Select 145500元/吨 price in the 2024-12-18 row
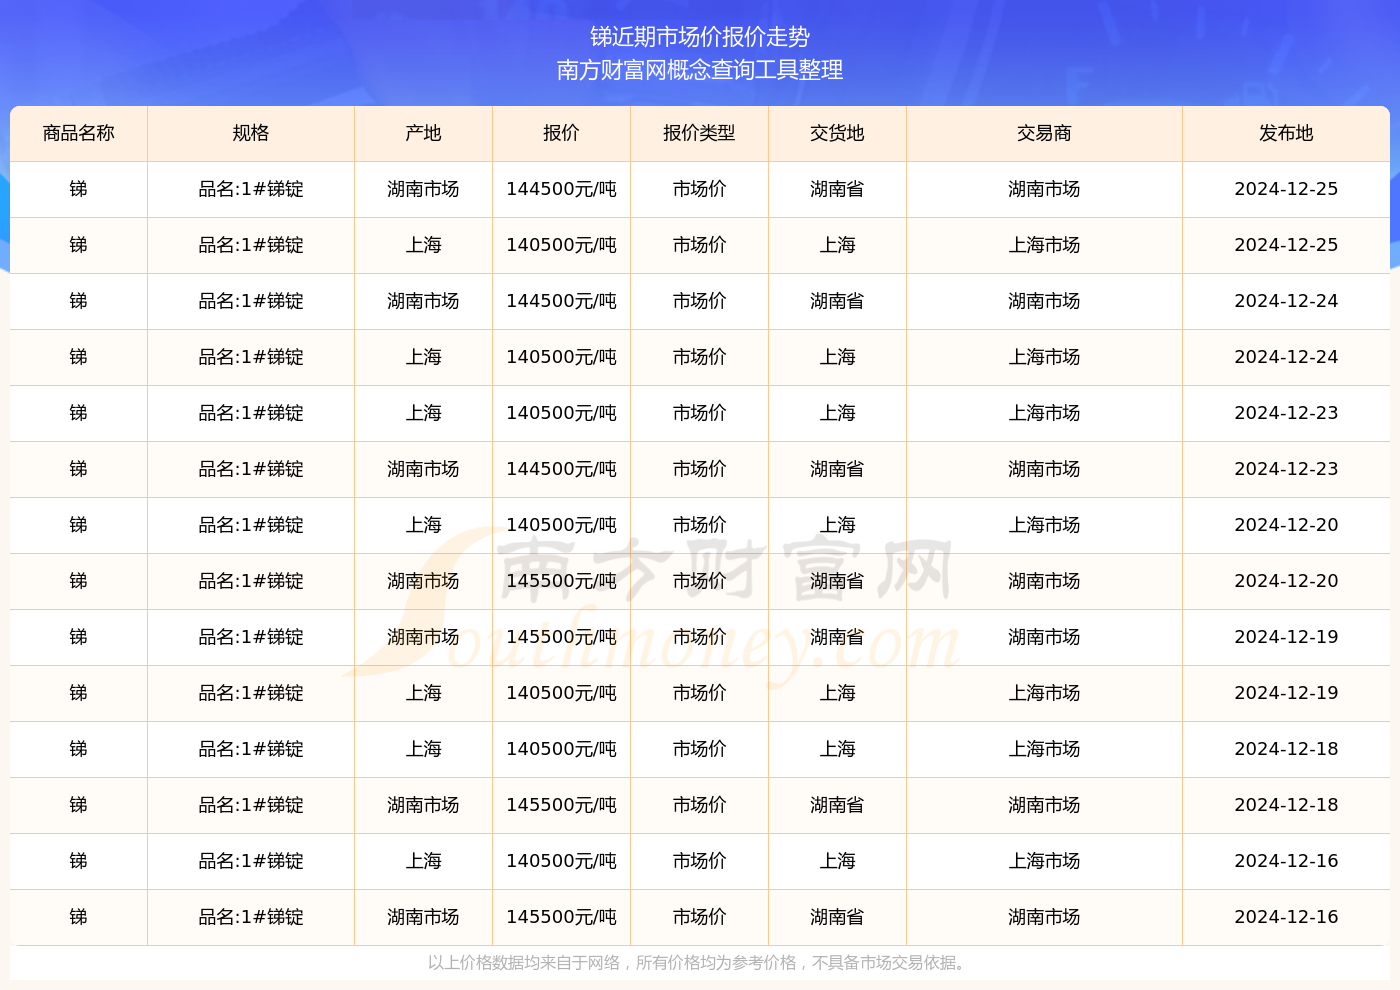The width and height of the screenshot is (1400, 990). pyautogui.click(x=562, y=805)
